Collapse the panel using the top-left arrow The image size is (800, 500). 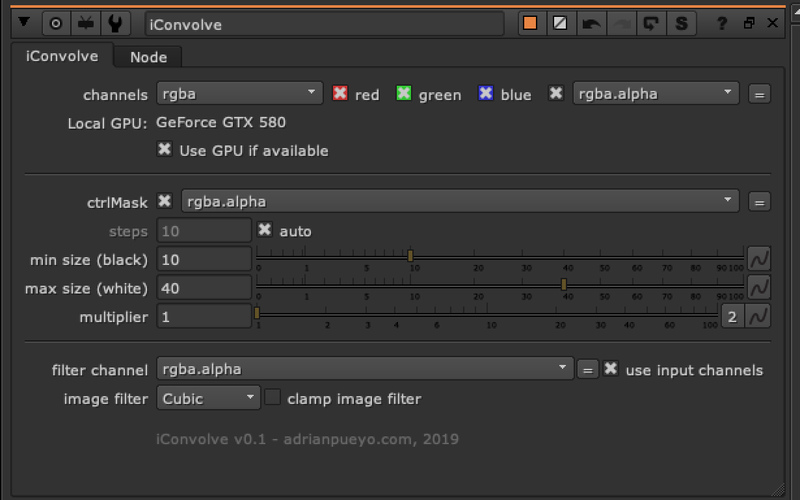click(x=24, y=22)
